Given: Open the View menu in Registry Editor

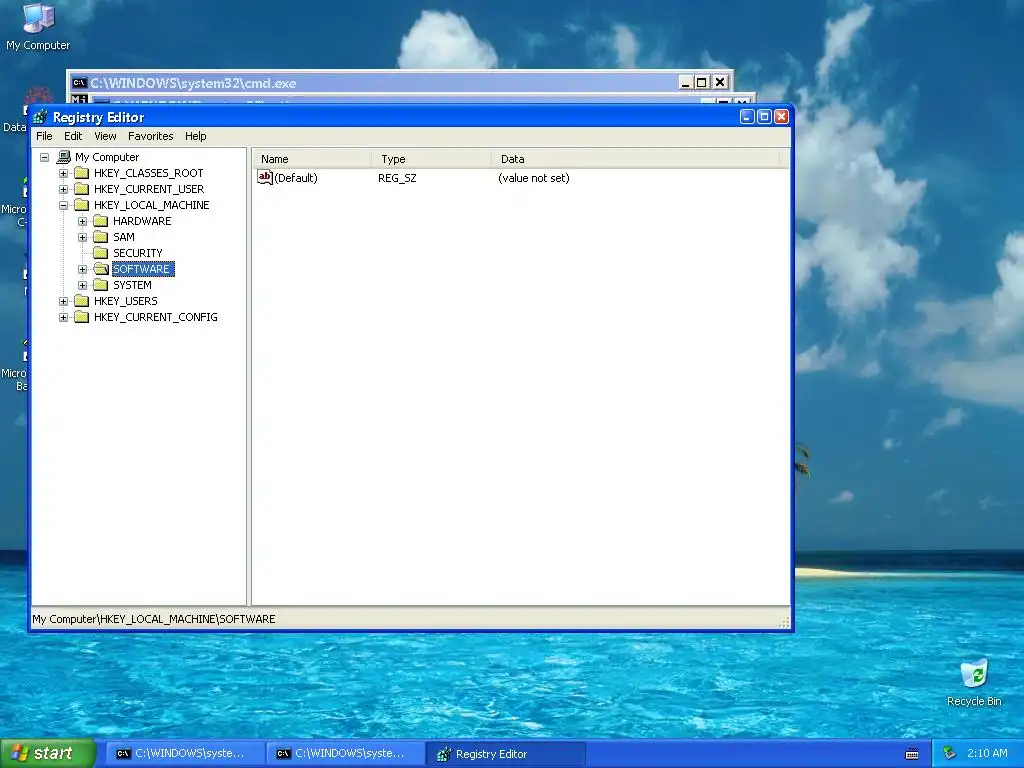Looking at the screenshot, I should tap(105, 136).
